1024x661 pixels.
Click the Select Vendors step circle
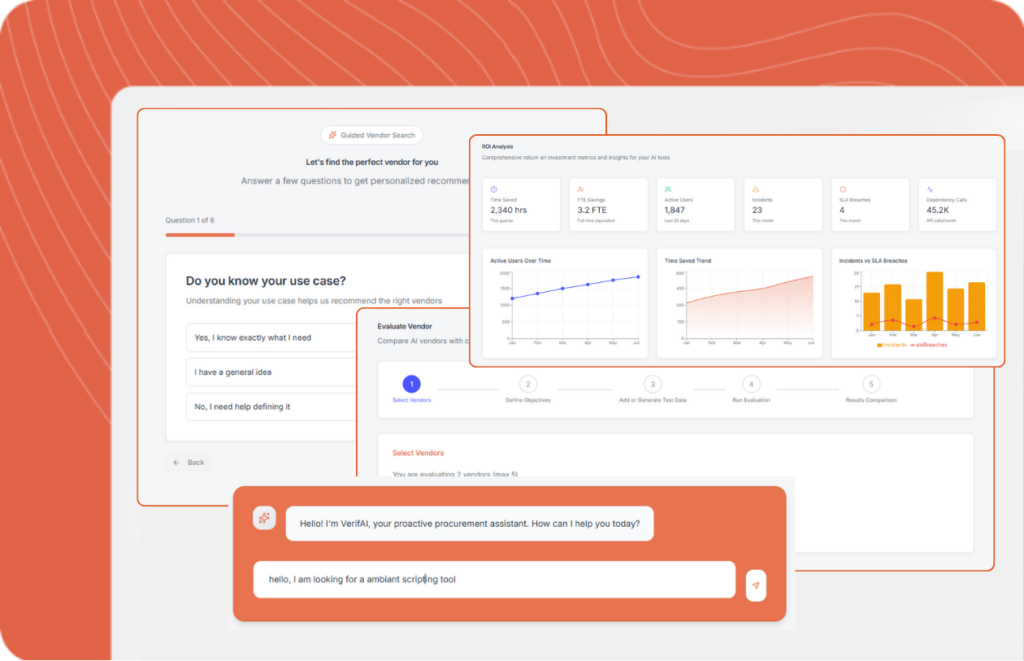coord(411,383)
